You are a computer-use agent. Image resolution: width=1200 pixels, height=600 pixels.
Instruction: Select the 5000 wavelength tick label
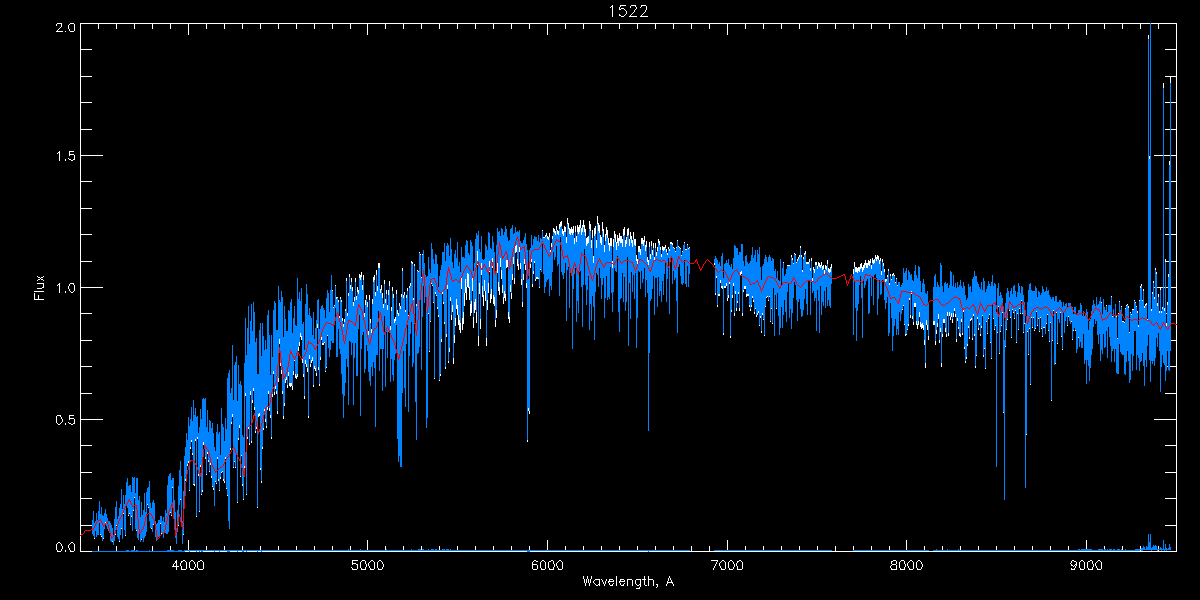tap(367, 563)
